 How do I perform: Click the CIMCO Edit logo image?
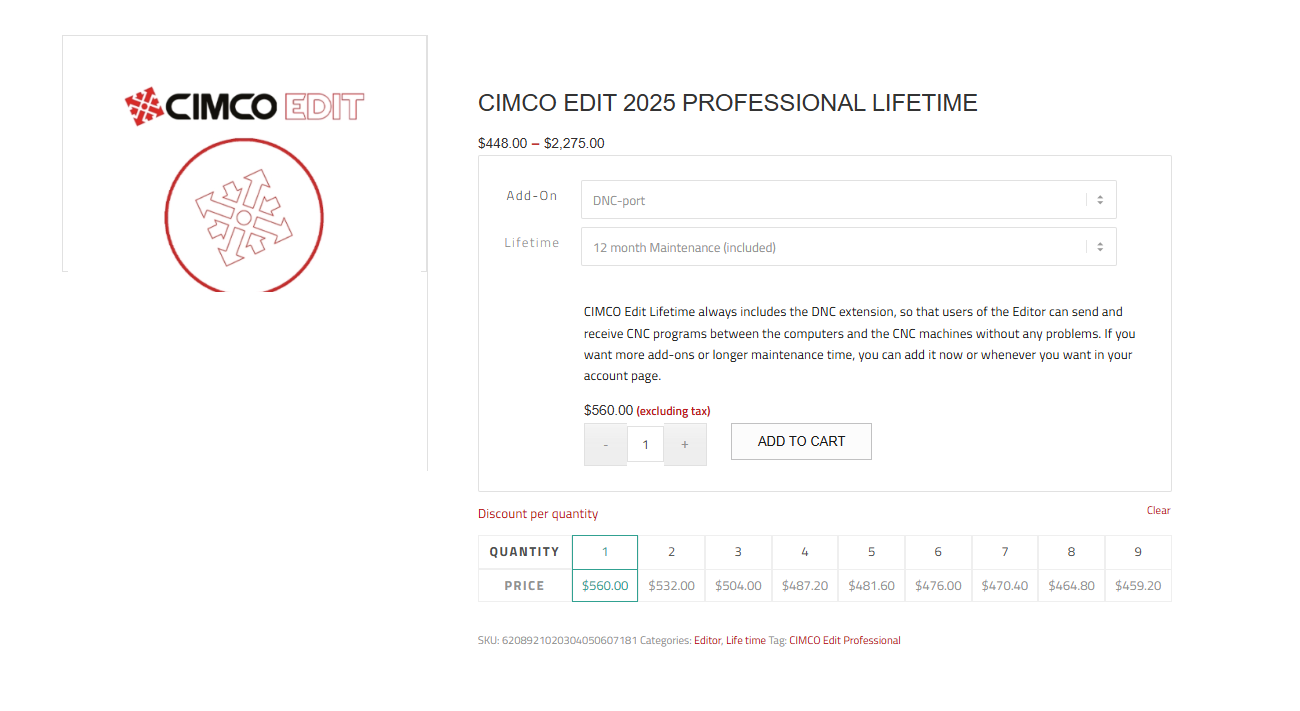244,106
